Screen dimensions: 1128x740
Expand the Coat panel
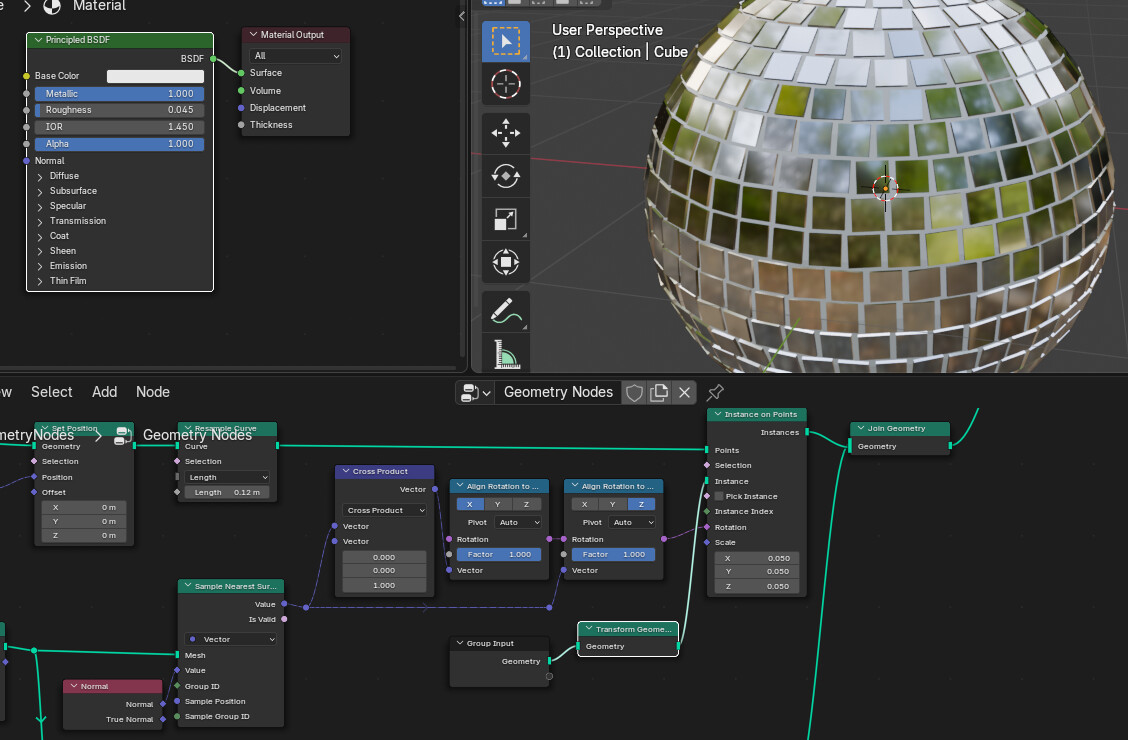[40, 237]
